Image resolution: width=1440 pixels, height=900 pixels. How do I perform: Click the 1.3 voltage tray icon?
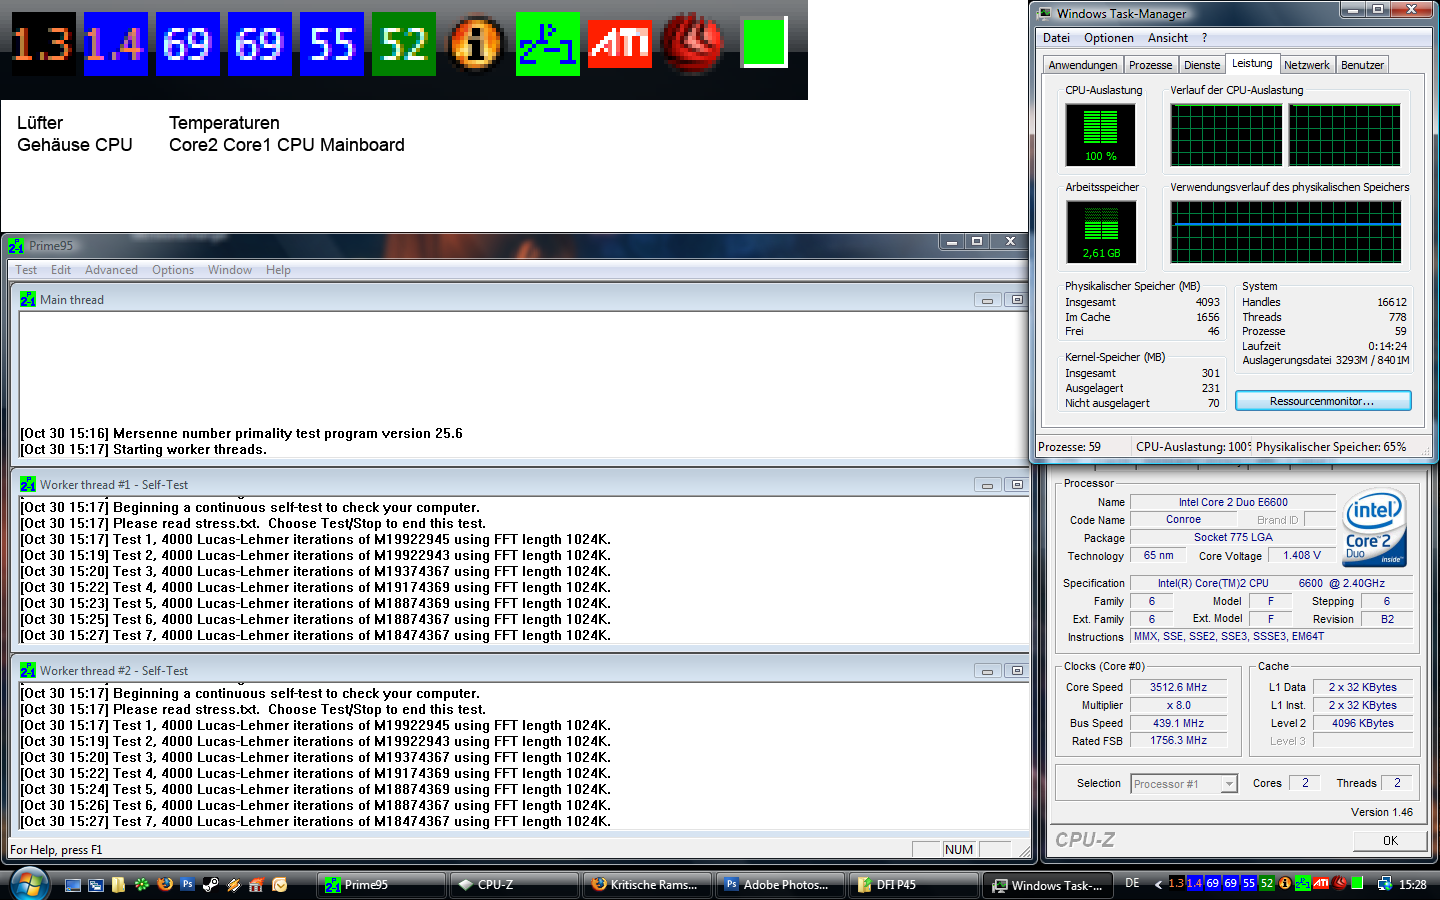pyautogui.click(x=1177, y=883)
